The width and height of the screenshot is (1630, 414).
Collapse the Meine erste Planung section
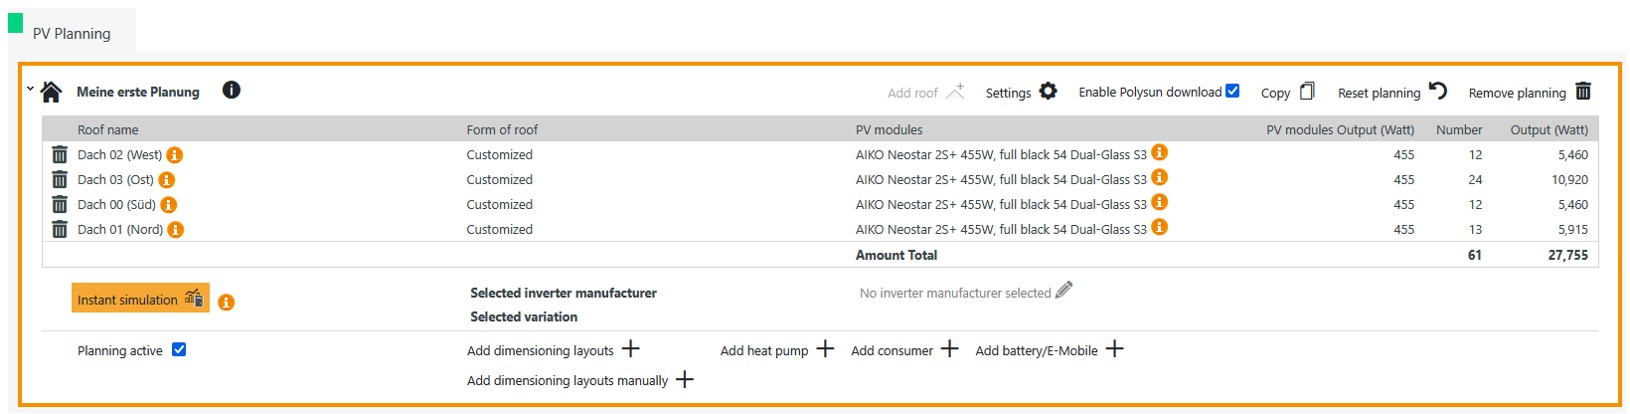pyautogui.click(x=30, y=89)
